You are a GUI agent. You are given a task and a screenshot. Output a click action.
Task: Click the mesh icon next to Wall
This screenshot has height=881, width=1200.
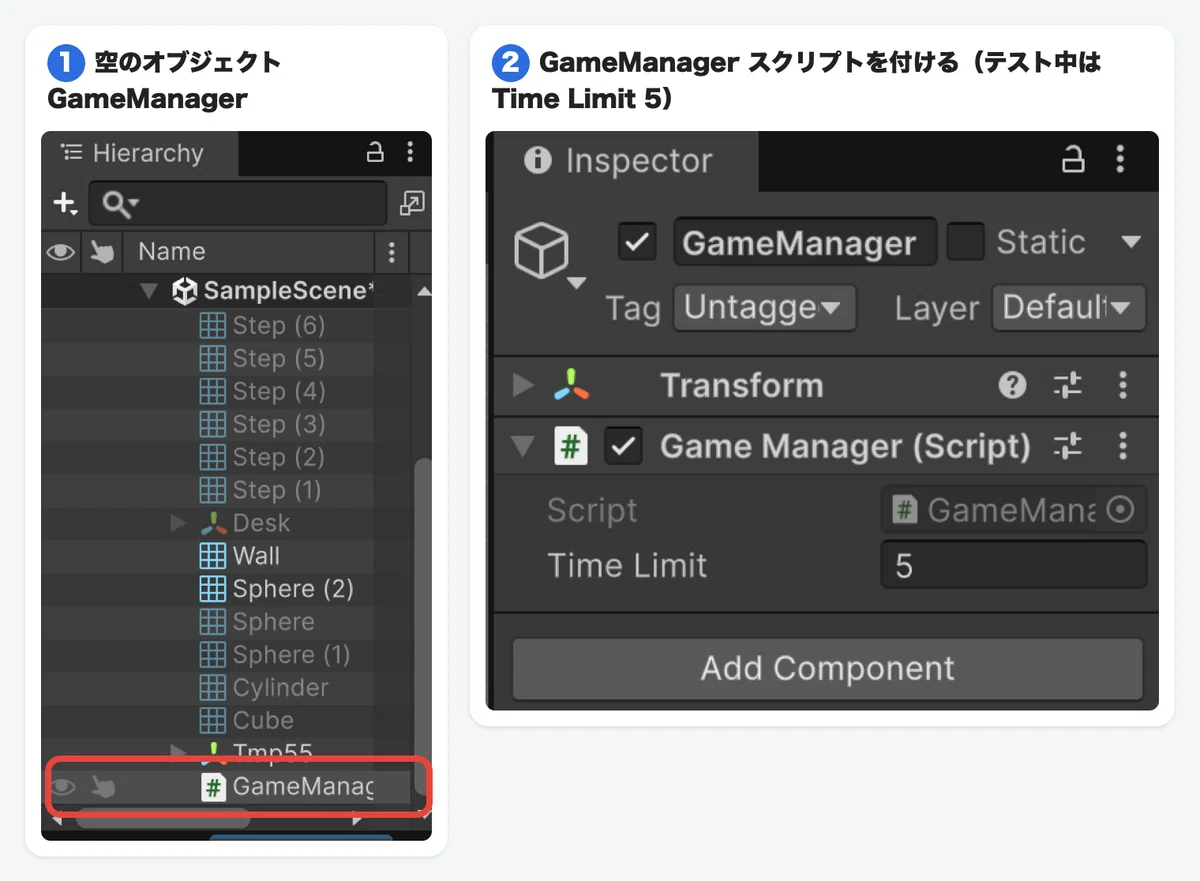[x=212, y=556]
